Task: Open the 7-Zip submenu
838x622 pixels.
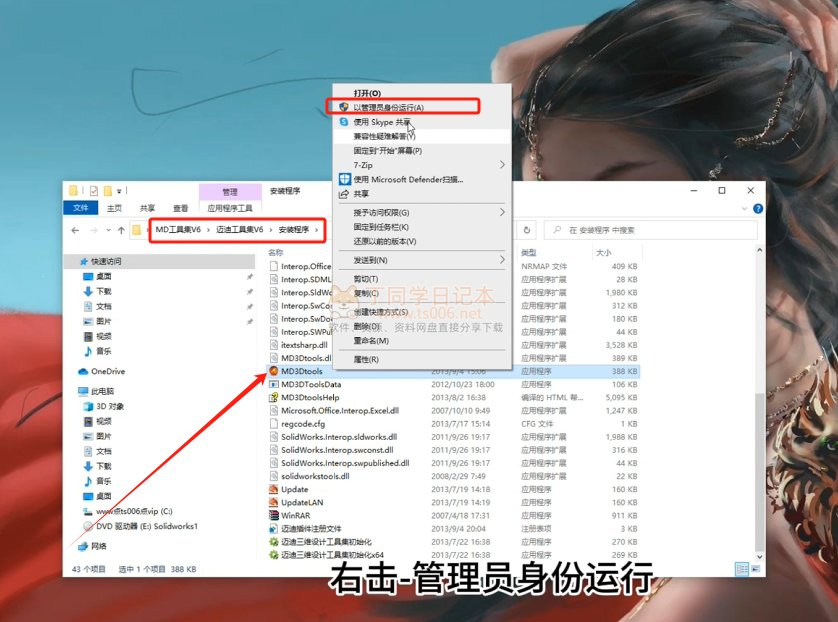Action: [422, 165]
